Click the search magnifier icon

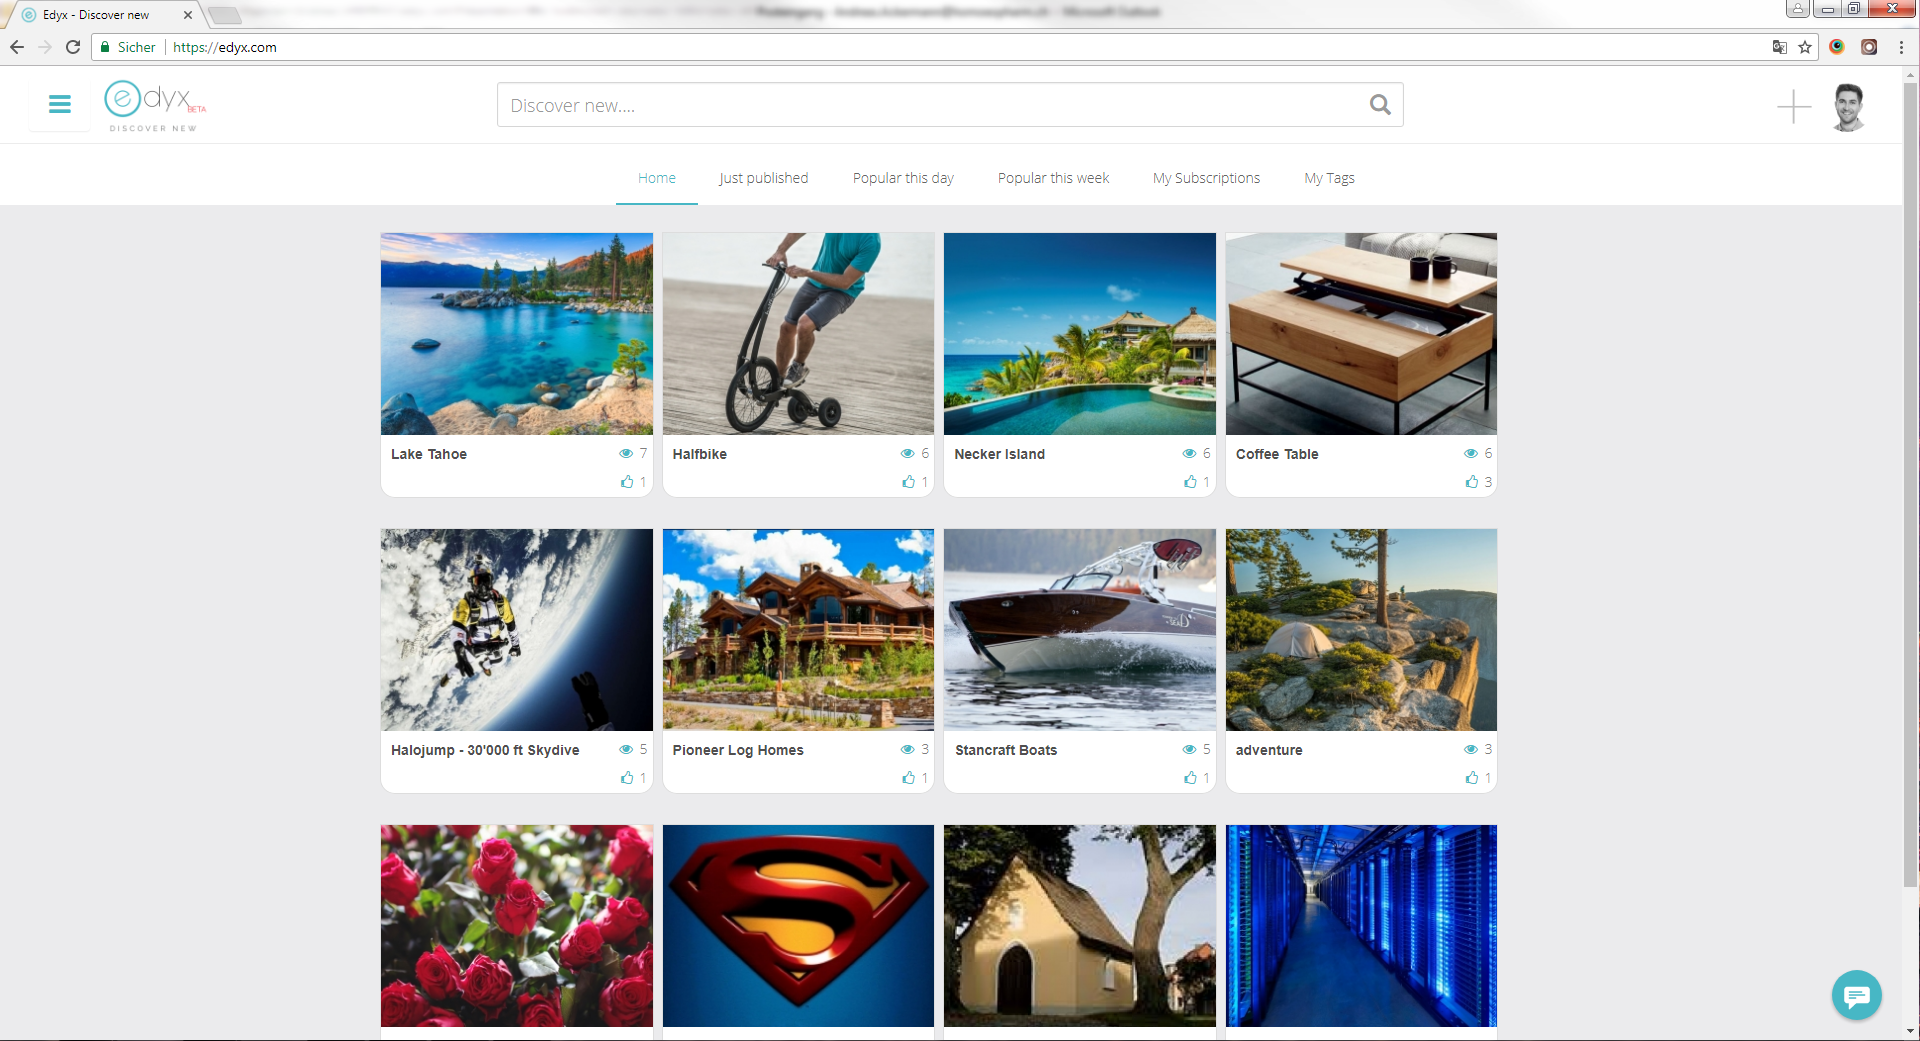[x=1380, y=104]
